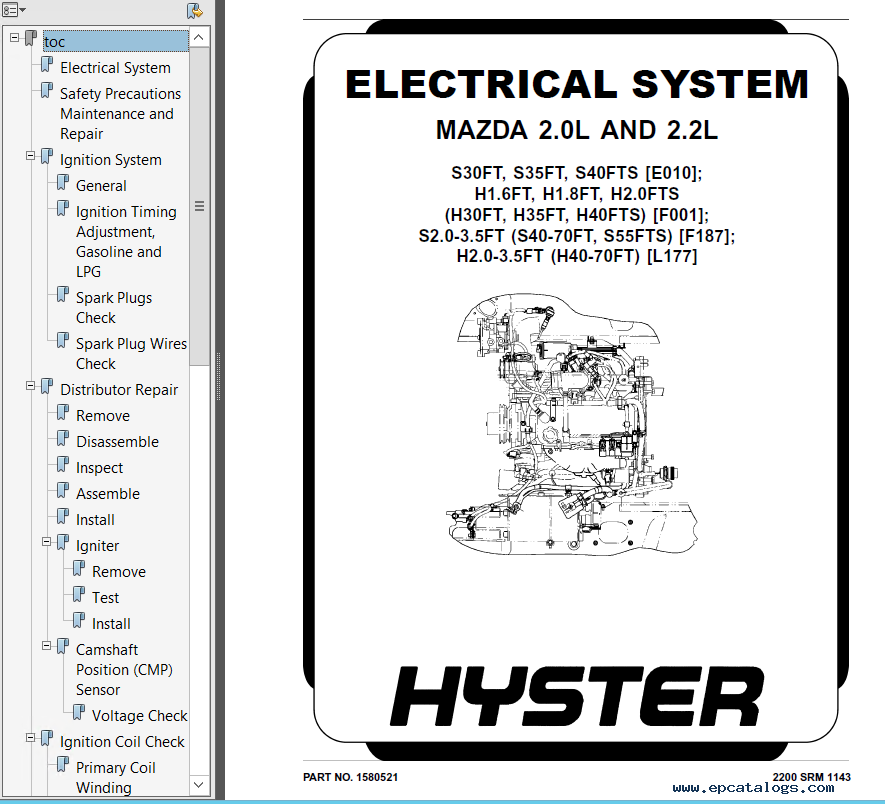
Task: Collapse the Ignition System bookmark group
Action: point(30,156)
